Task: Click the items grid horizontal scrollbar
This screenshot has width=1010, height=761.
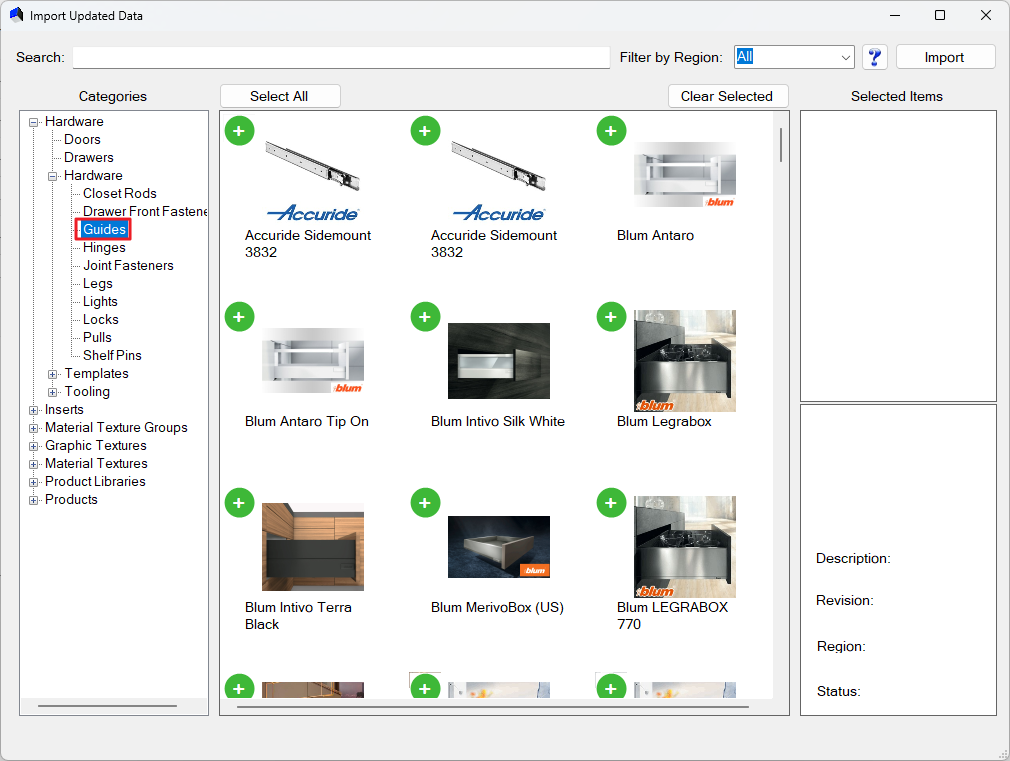Action: (493, 707)
